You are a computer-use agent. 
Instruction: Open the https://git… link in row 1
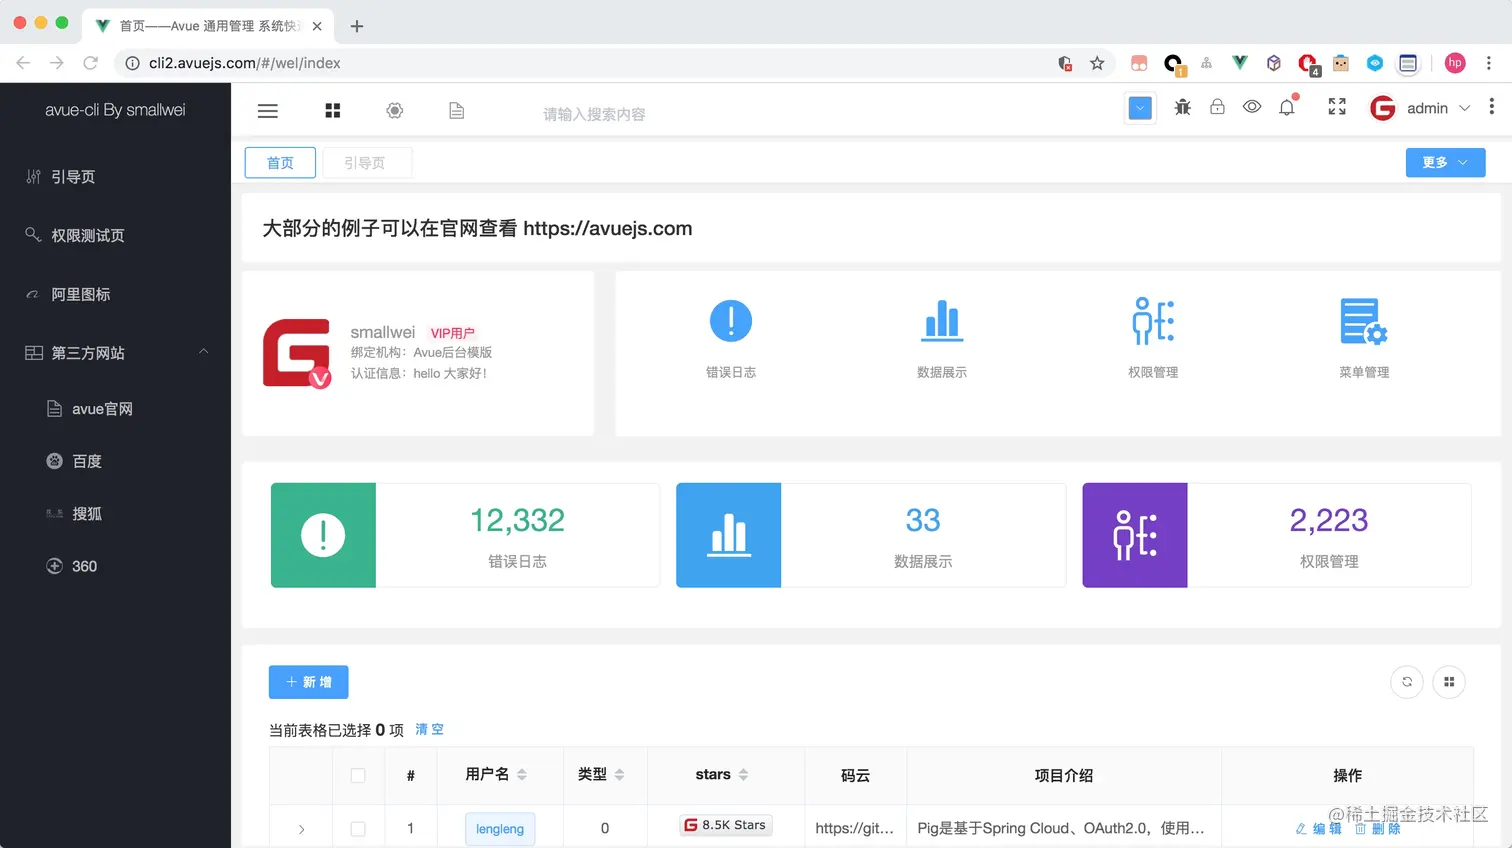tap(854, 828)
